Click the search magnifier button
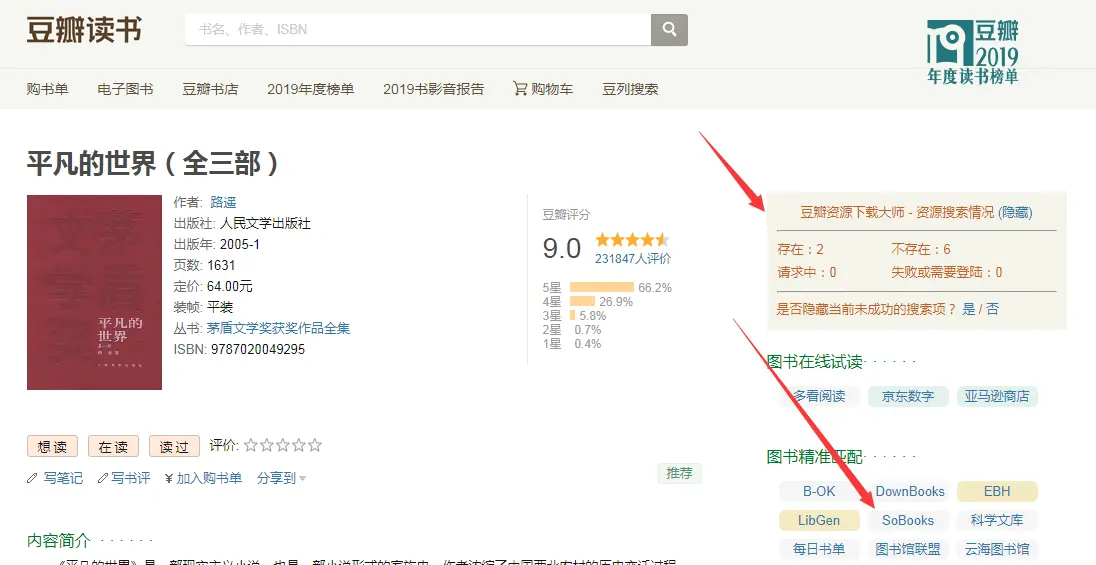The height and width of the screenshot is (565, 1096). 669,29
